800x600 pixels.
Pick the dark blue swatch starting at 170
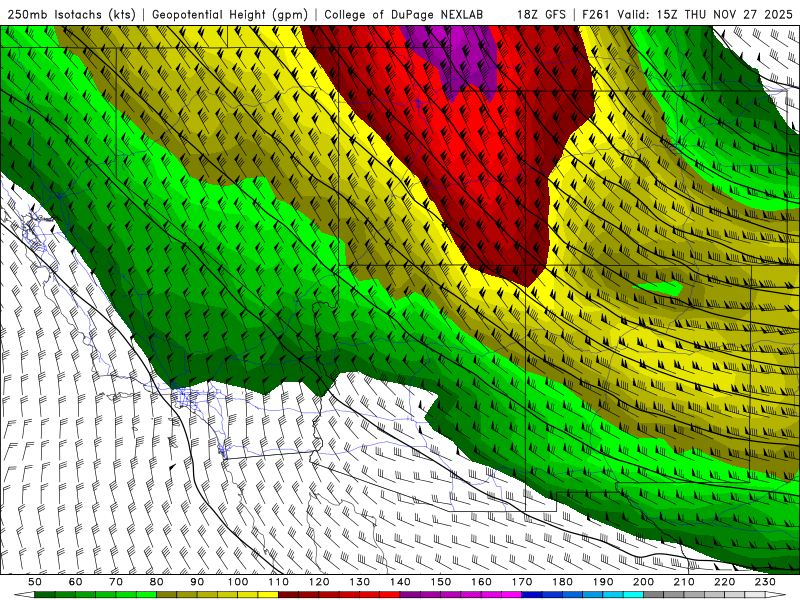[532, 595]
